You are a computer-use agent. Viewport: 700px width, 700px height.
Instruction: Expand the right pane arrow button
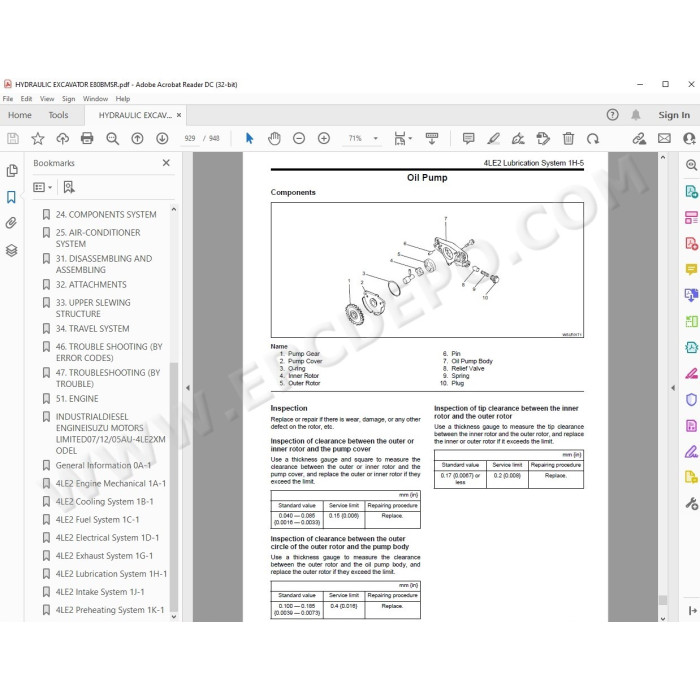692,610
